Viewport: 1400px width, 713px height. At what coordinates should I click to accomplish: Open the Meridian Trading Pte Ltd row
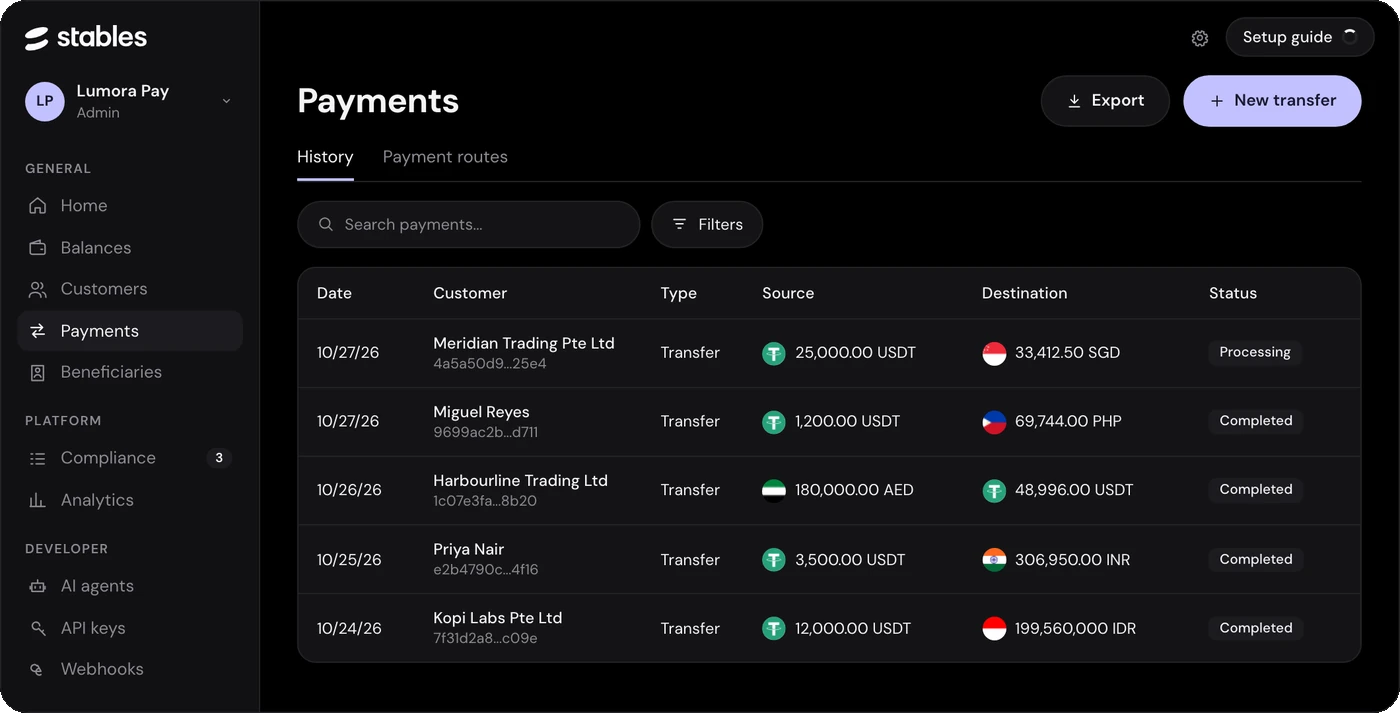click(x=829, y=353)
